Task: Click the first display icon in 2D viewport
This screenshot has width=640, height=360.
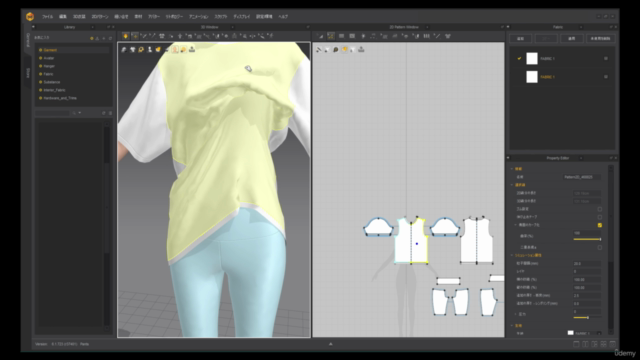Action: [319, 49]
